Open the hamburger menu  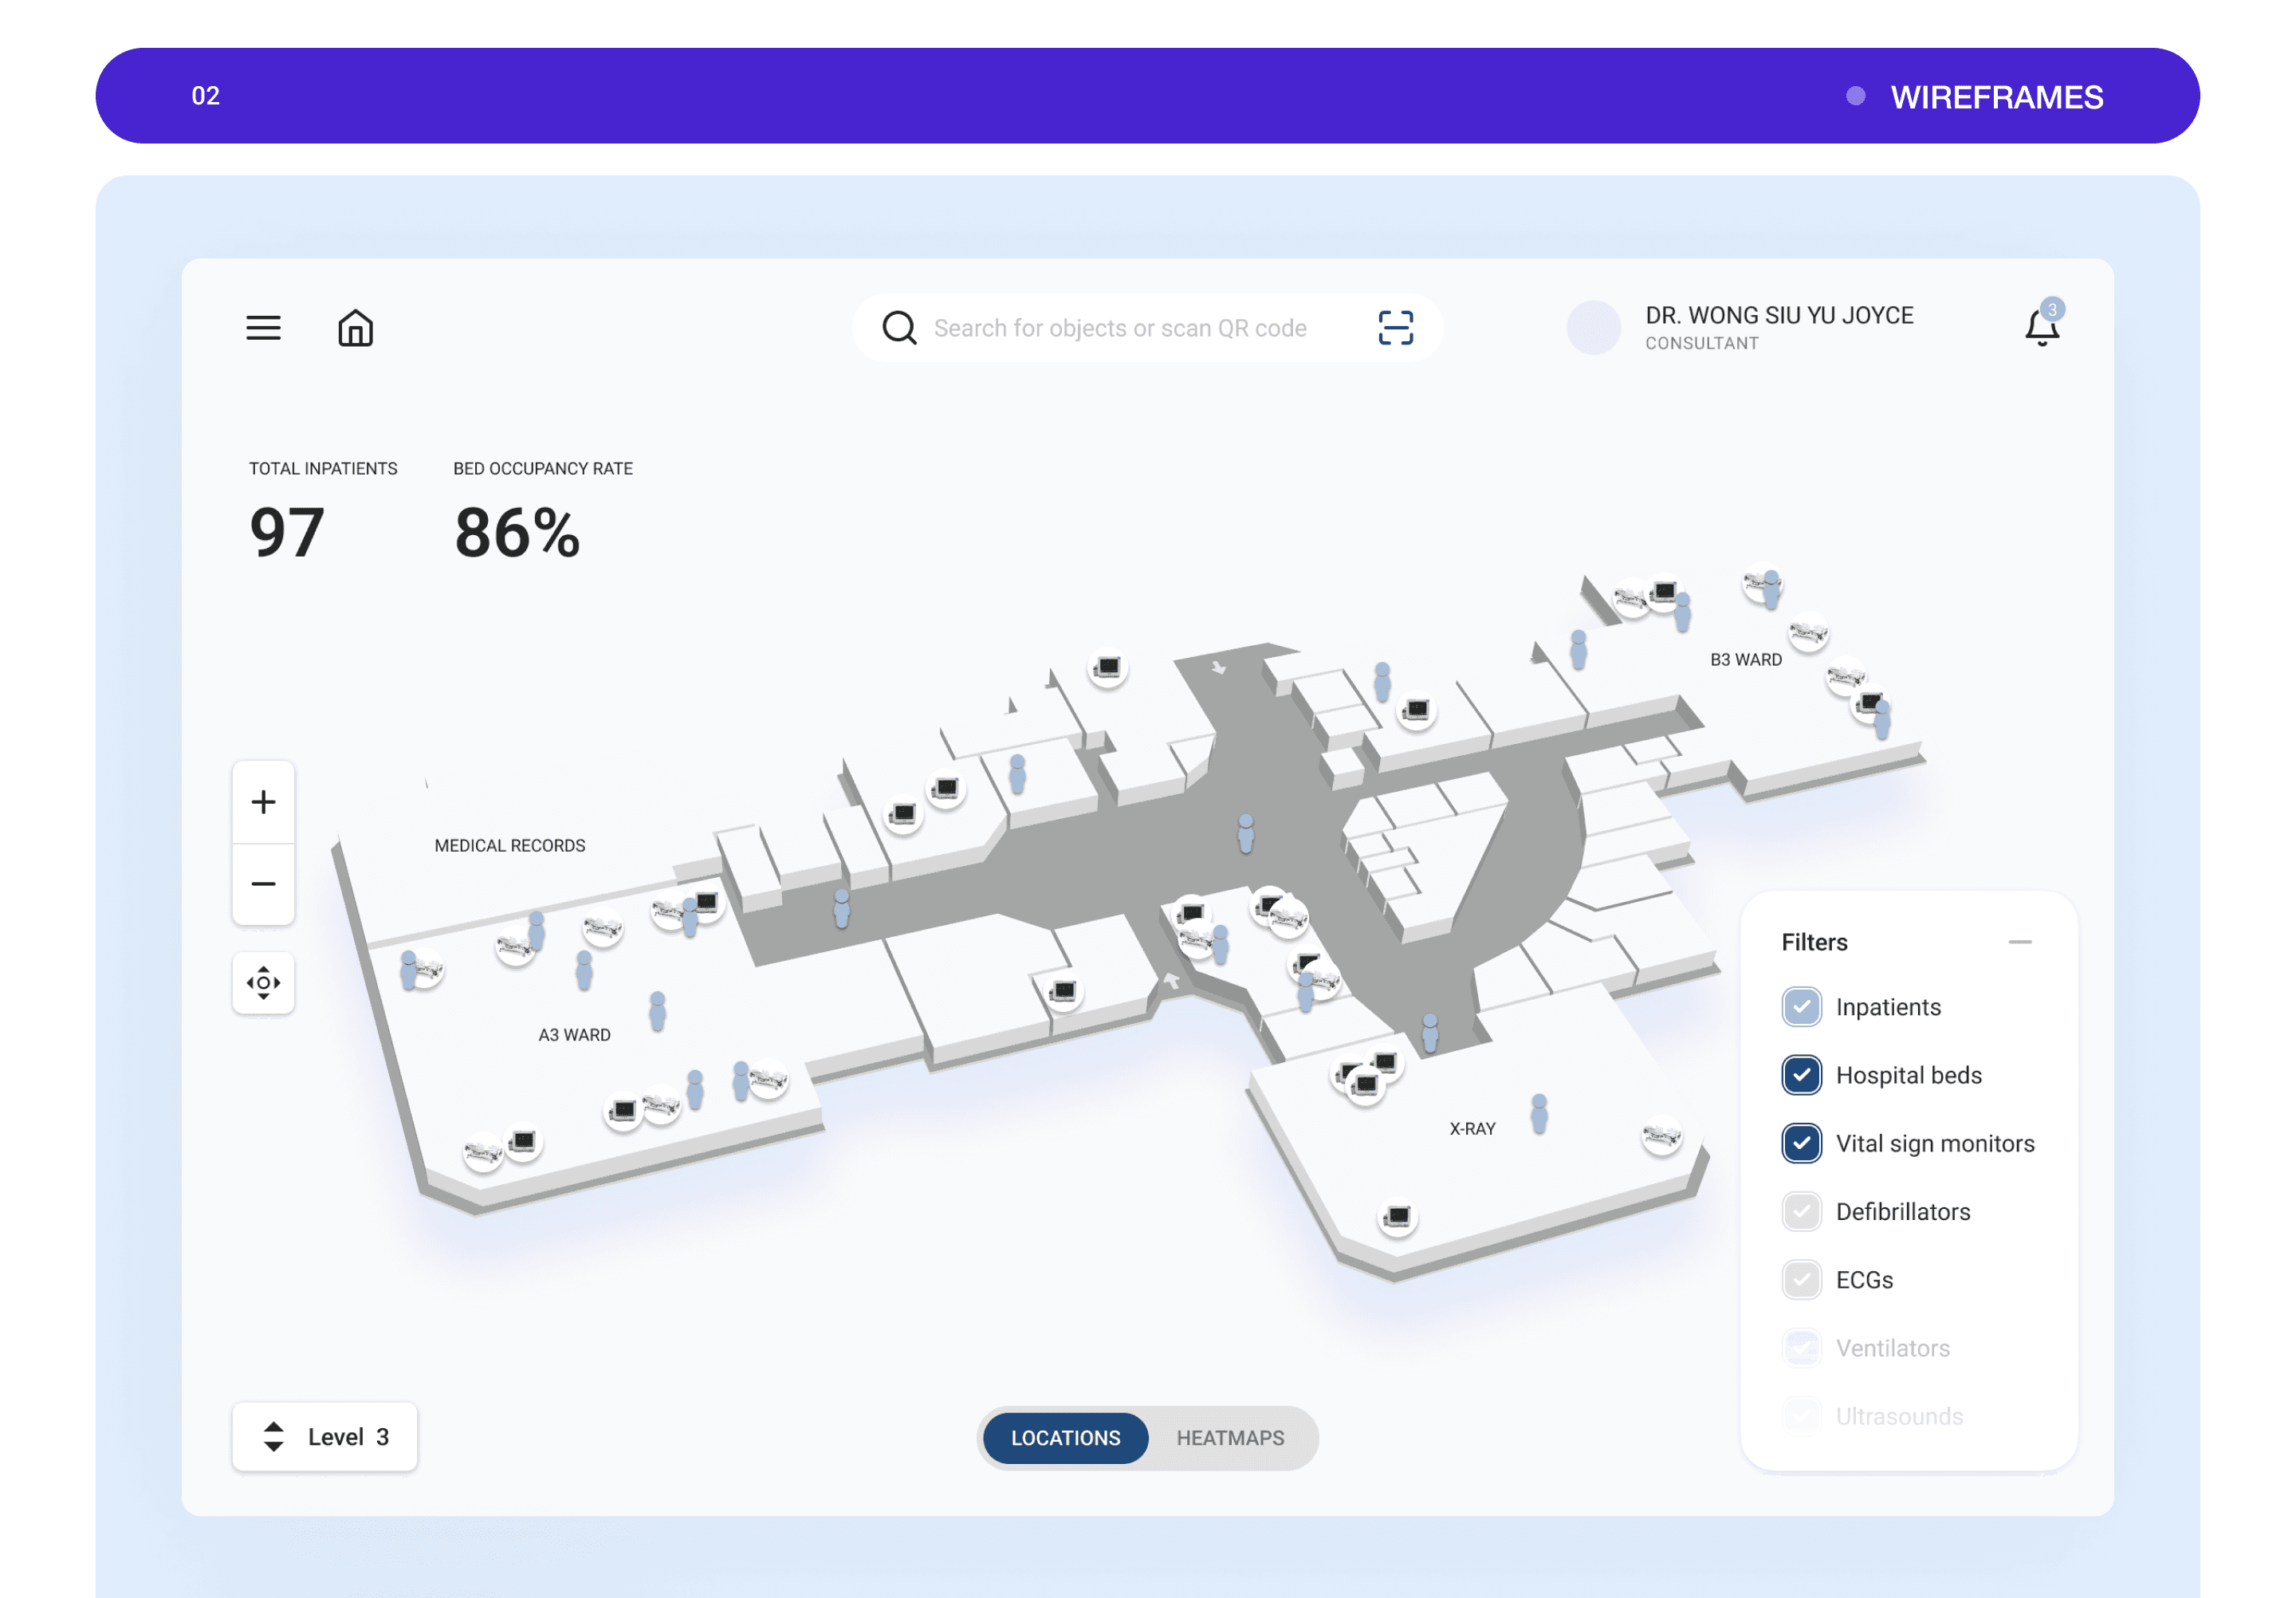tap(263, 328)
